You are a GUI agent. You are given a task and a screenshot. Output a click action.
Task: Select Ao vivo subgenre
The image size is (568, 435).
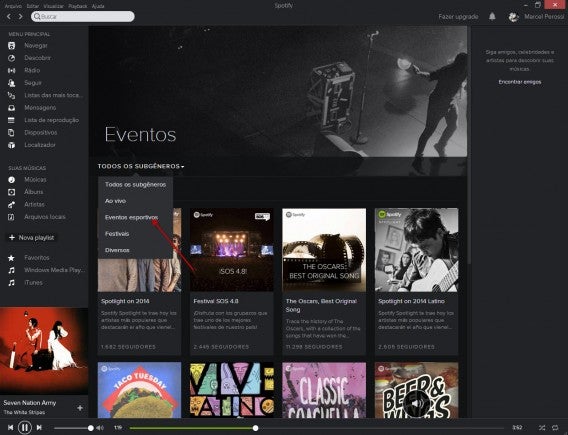135,201
